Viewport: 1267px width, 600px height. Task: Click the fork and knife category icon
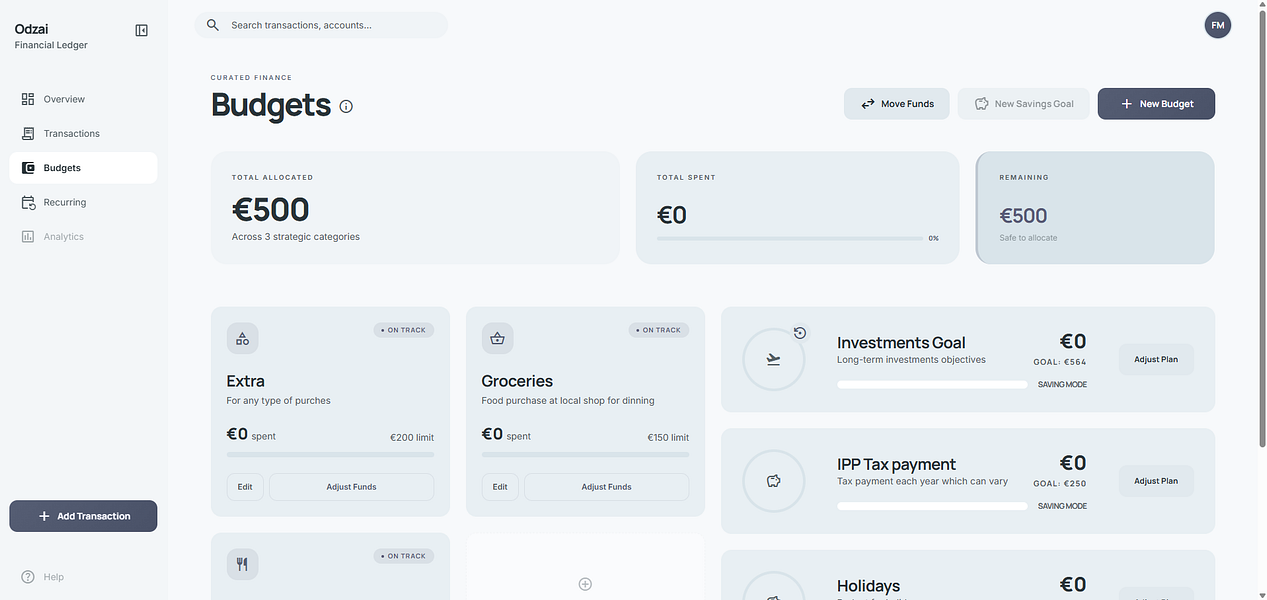tap(242, 564)
